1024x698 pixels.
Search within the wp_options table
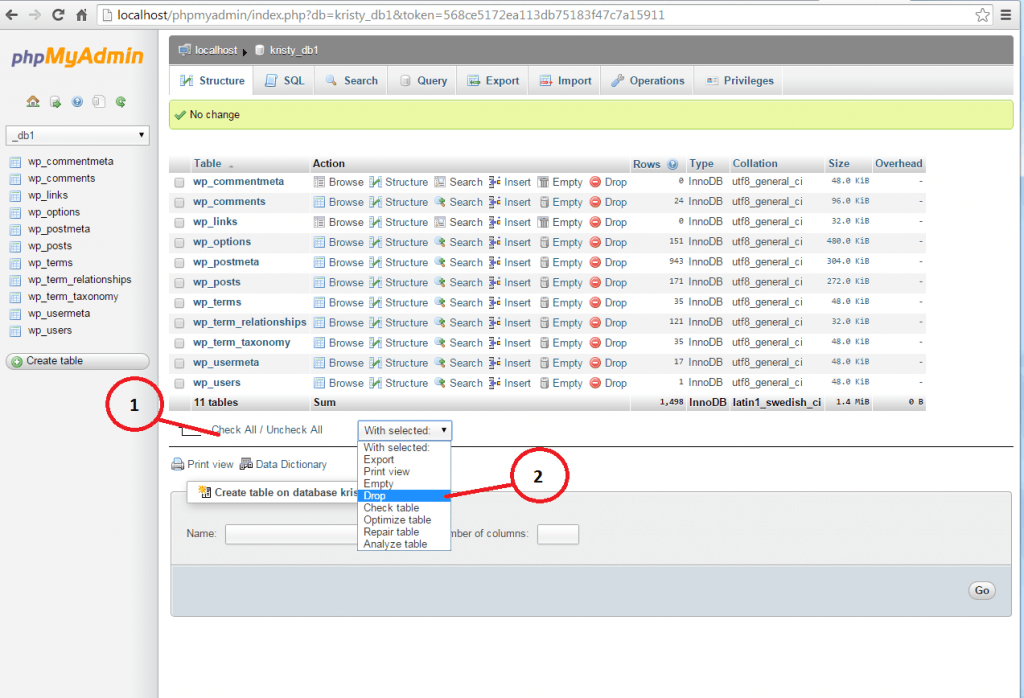tap(465, 242)
